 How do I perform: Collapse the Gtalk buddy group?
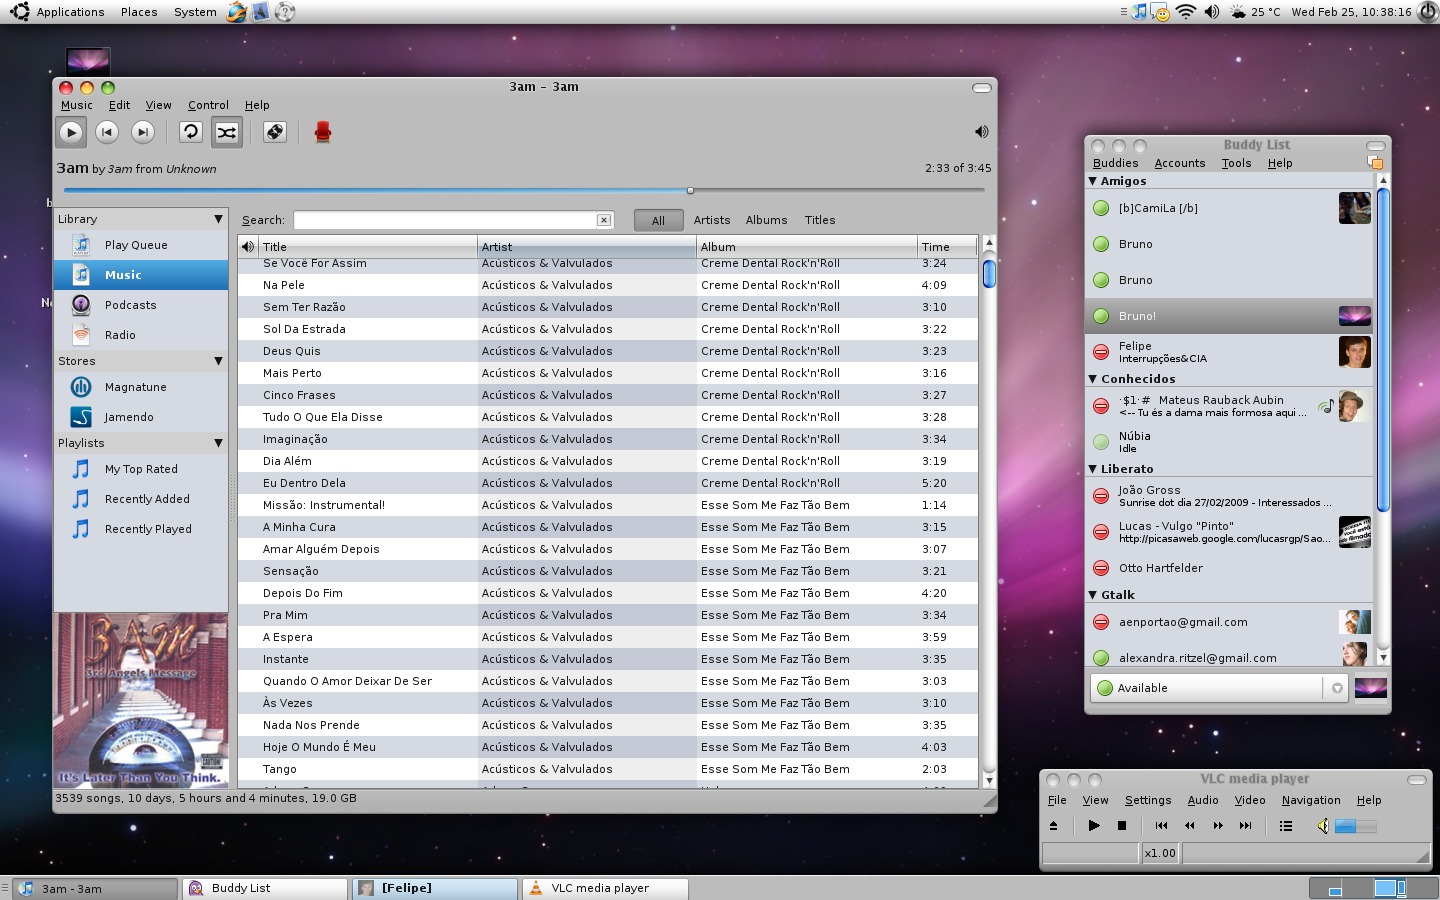[1093, 595]
